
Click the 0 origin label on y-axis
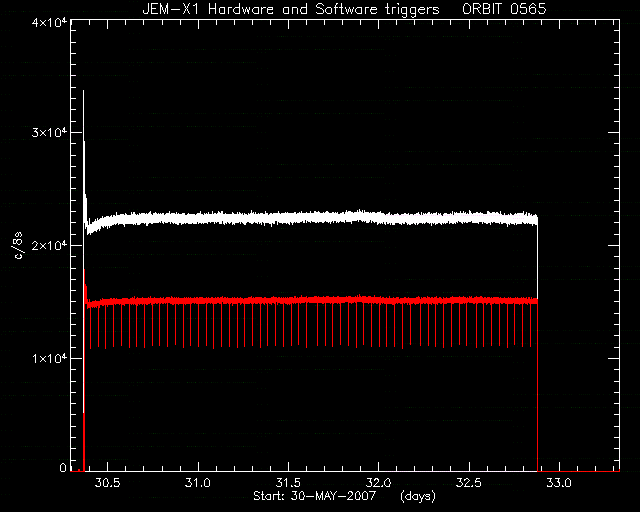pyautogui.click(x=63, y=467)
